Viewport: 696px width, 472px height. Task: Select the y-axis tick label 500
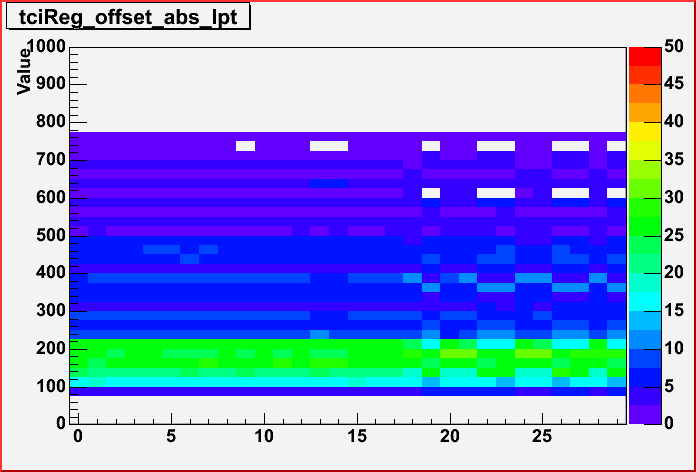tap(50, 235)
